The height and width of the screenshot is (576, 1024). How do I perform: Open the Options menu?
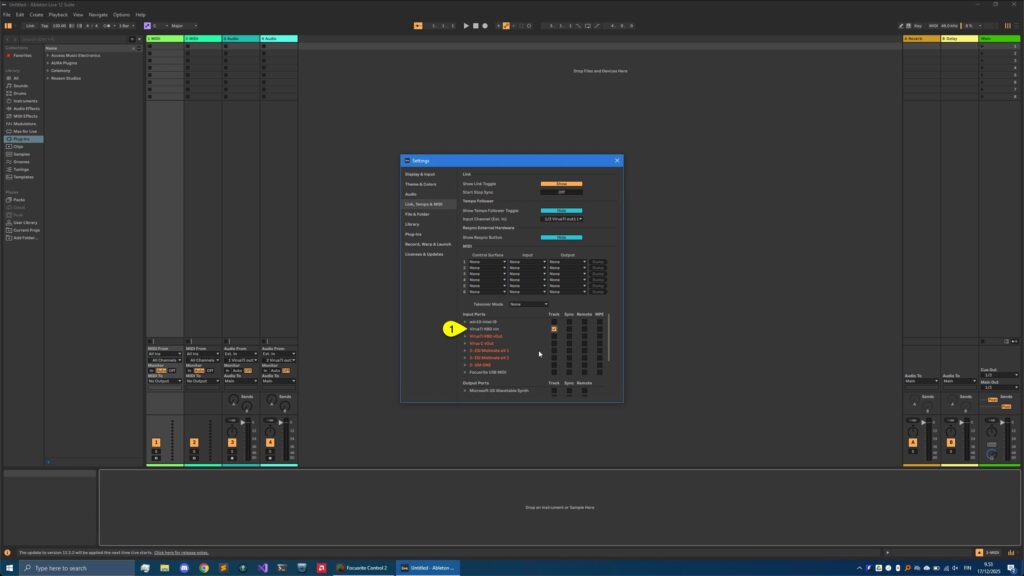click(x=122, y=14)
